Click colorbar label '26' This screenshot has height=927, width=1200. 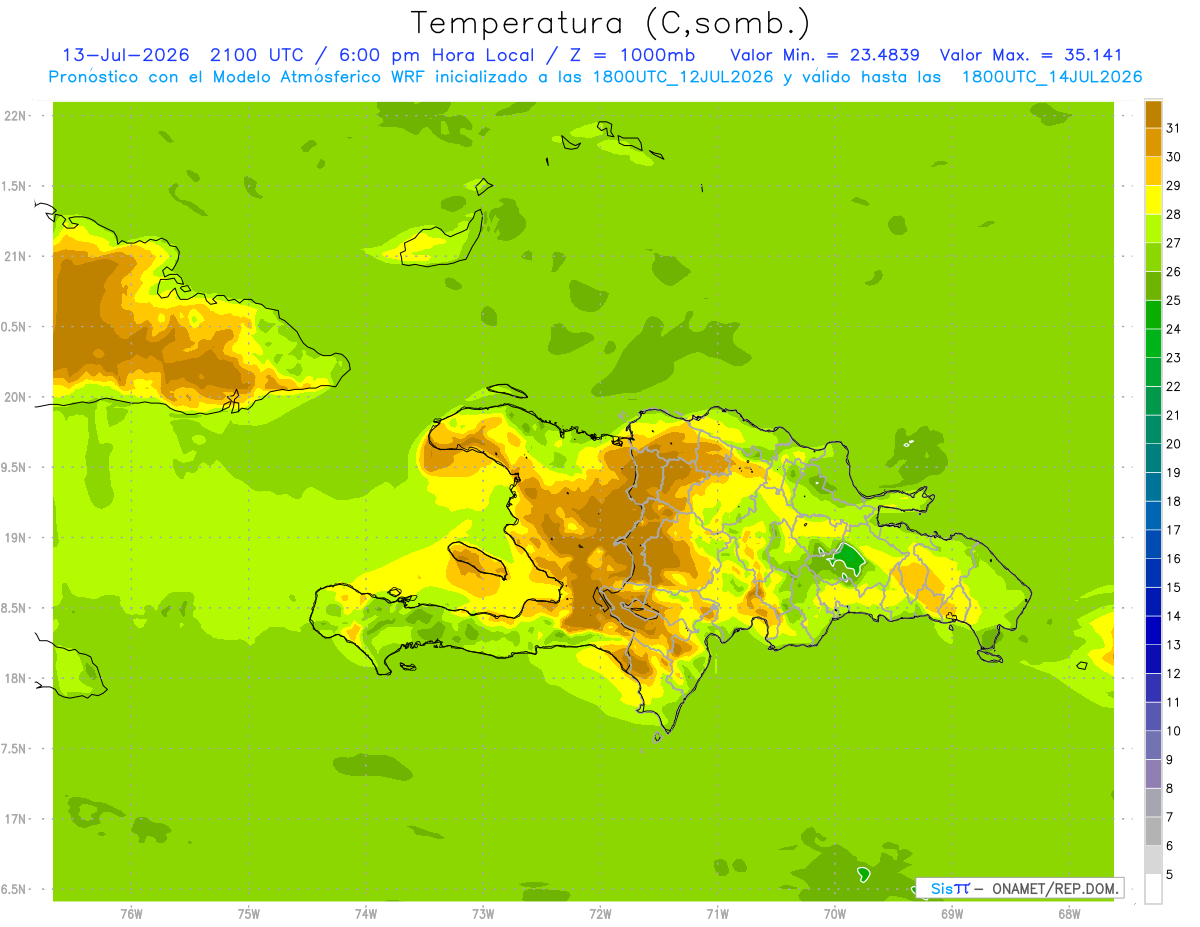click(x=1174, y=272)
